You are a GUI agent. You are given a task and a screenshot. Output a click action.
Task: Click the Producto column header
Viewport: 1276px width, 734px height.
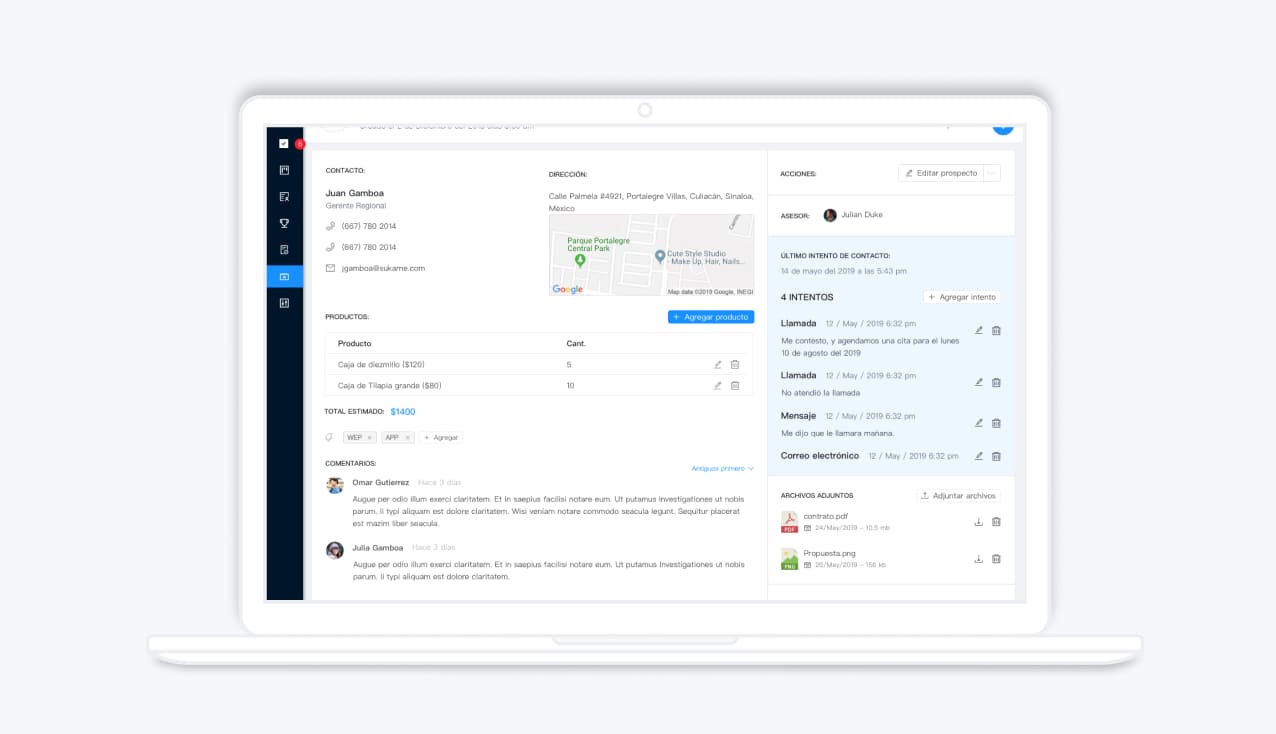[x=354, y=344]
